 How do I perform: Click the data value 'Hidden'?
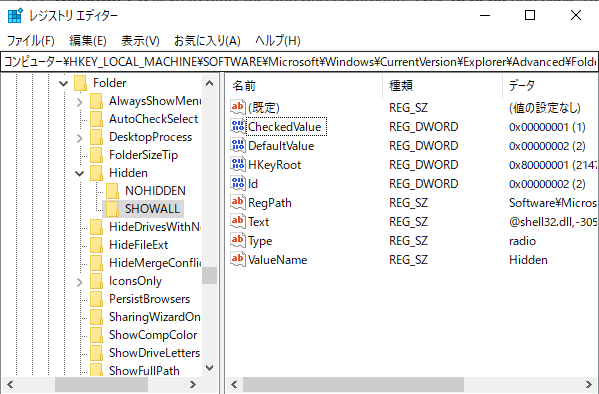pos(528,260)
